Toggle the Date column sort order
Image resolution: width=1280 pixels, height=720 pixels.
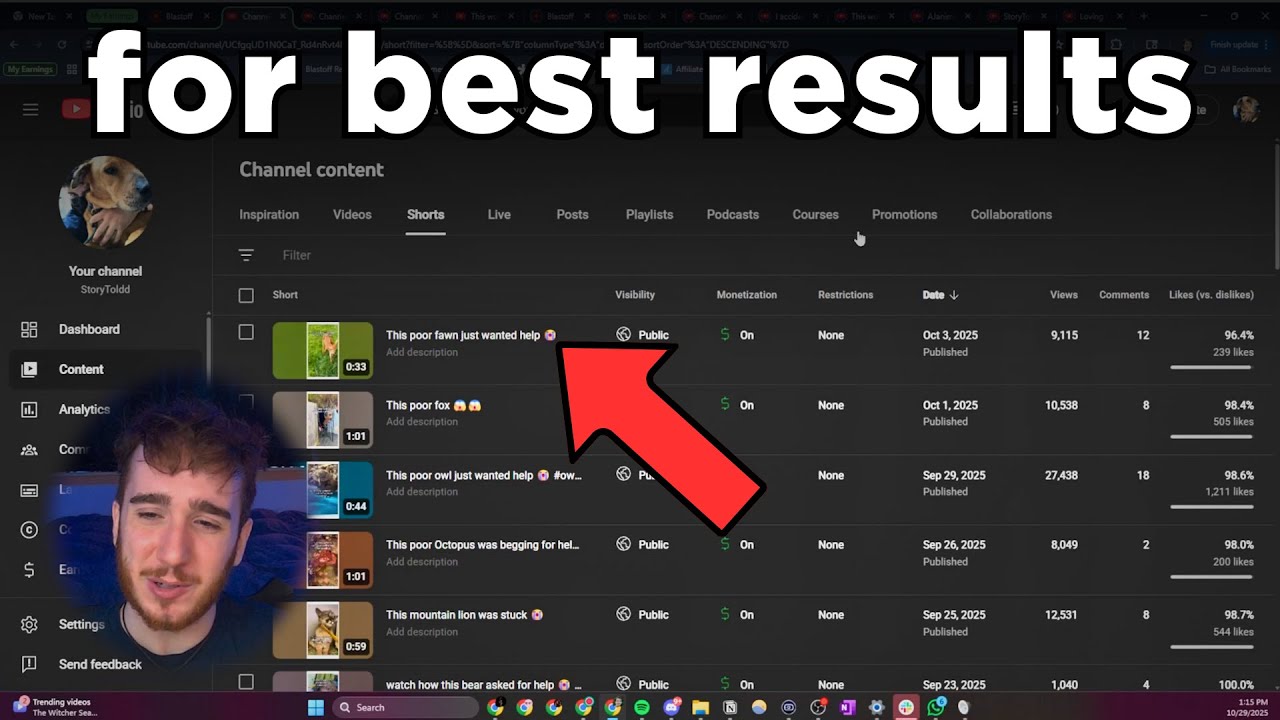point(940,295)
